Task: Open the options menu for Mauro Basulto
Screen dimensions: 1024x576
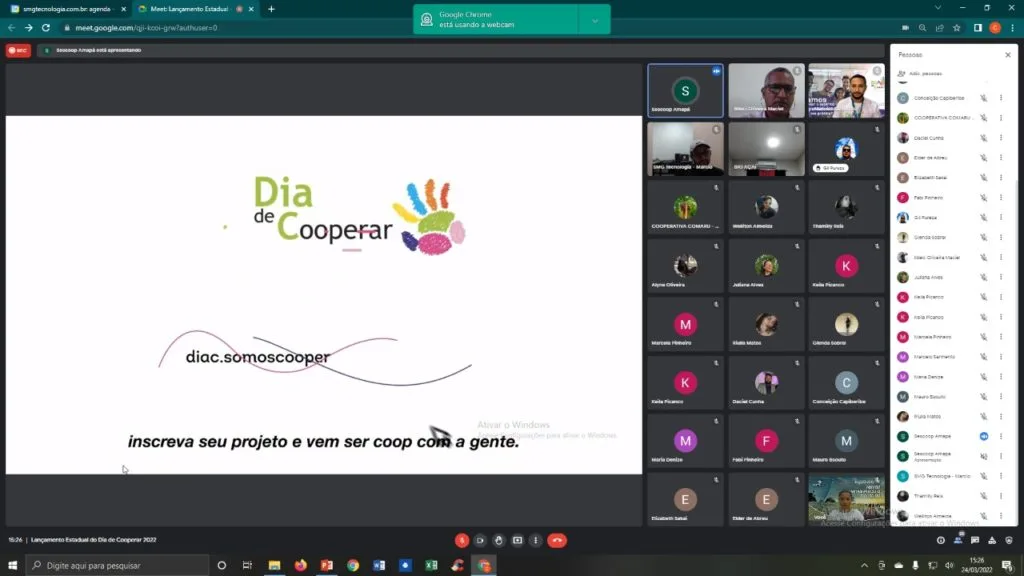Action: 1001,396
